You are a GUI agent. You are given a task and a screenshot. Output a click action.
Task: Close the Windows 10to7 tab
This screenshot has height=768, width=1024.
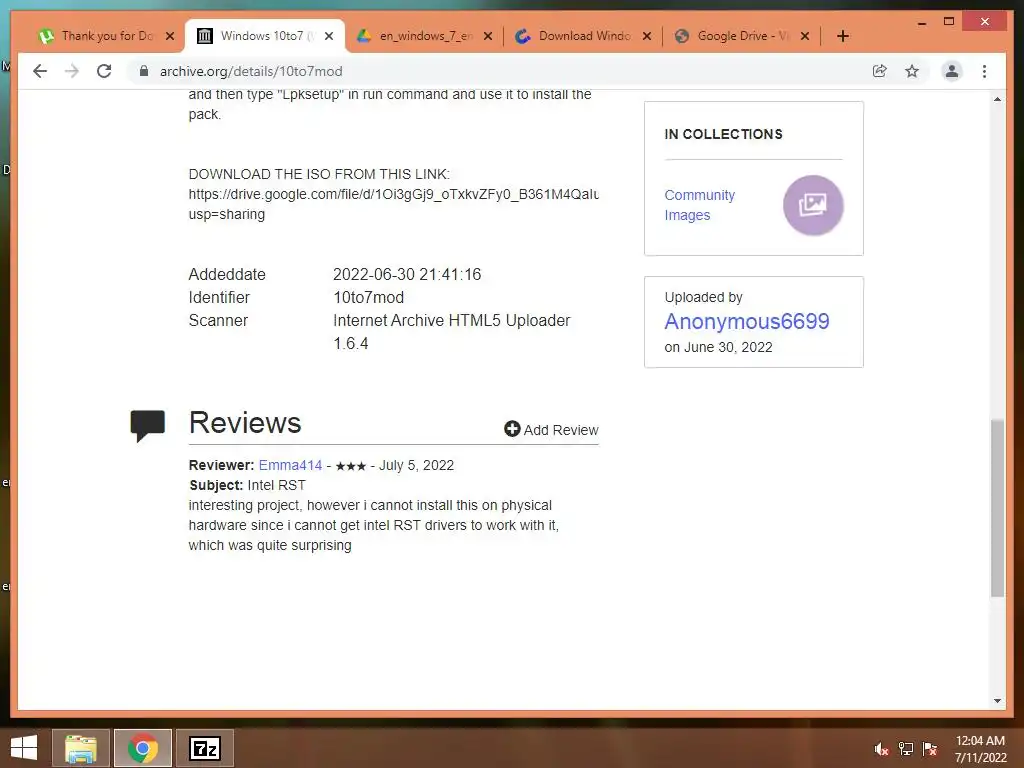point(329,36)
